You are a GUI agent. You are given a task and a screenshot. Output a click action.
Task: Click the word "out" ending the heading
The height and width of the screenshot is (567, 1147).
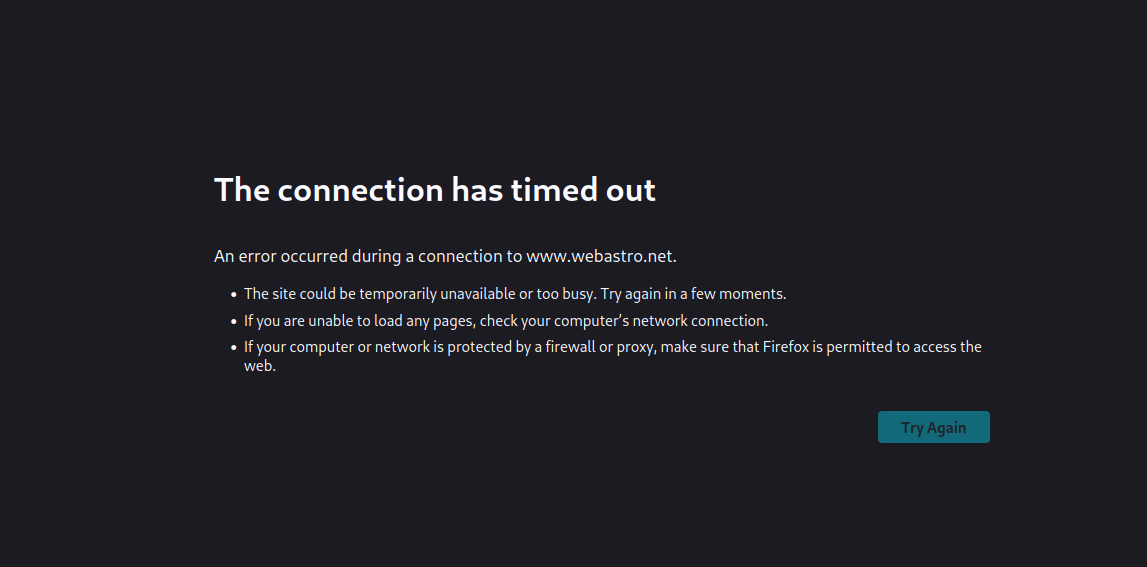click(x=631, y=189)
